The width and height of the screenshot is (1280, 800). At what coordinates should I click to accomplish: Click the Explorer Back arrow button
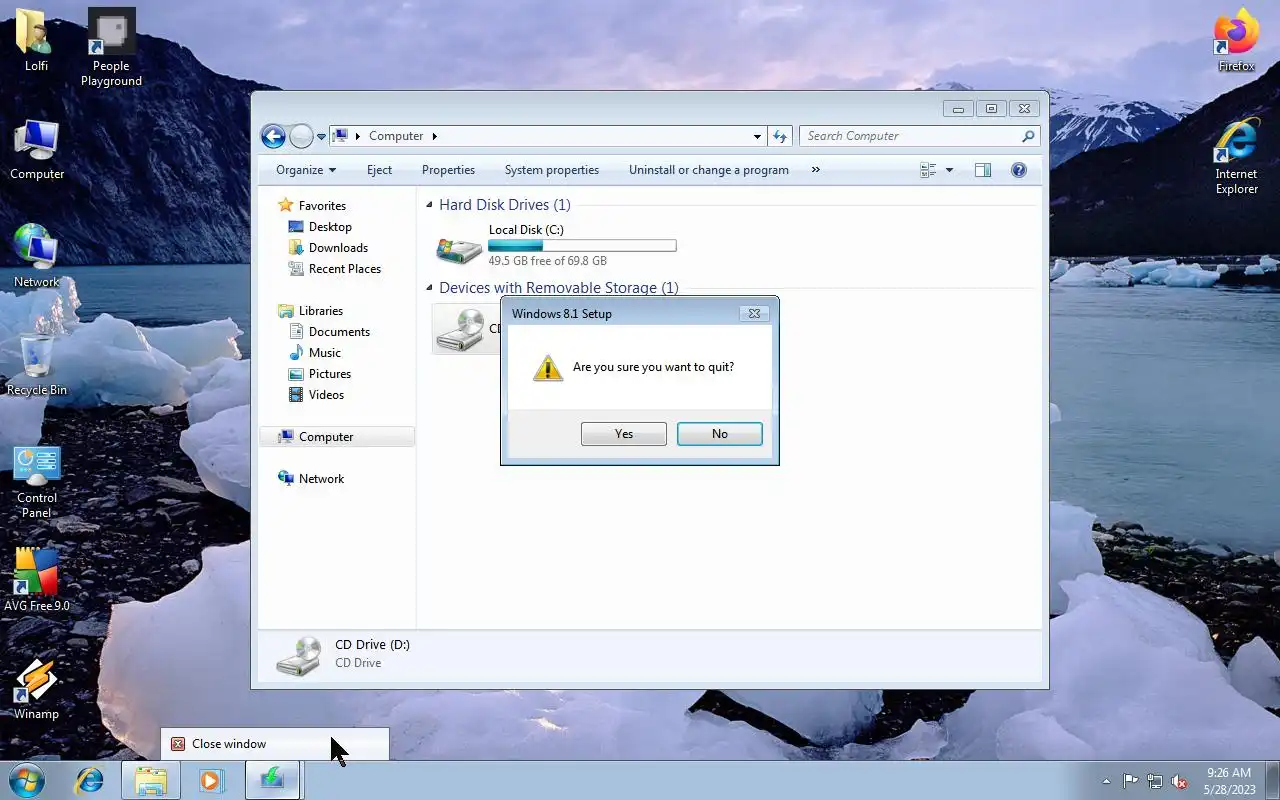pyautogui.click(x=273, y=136)
